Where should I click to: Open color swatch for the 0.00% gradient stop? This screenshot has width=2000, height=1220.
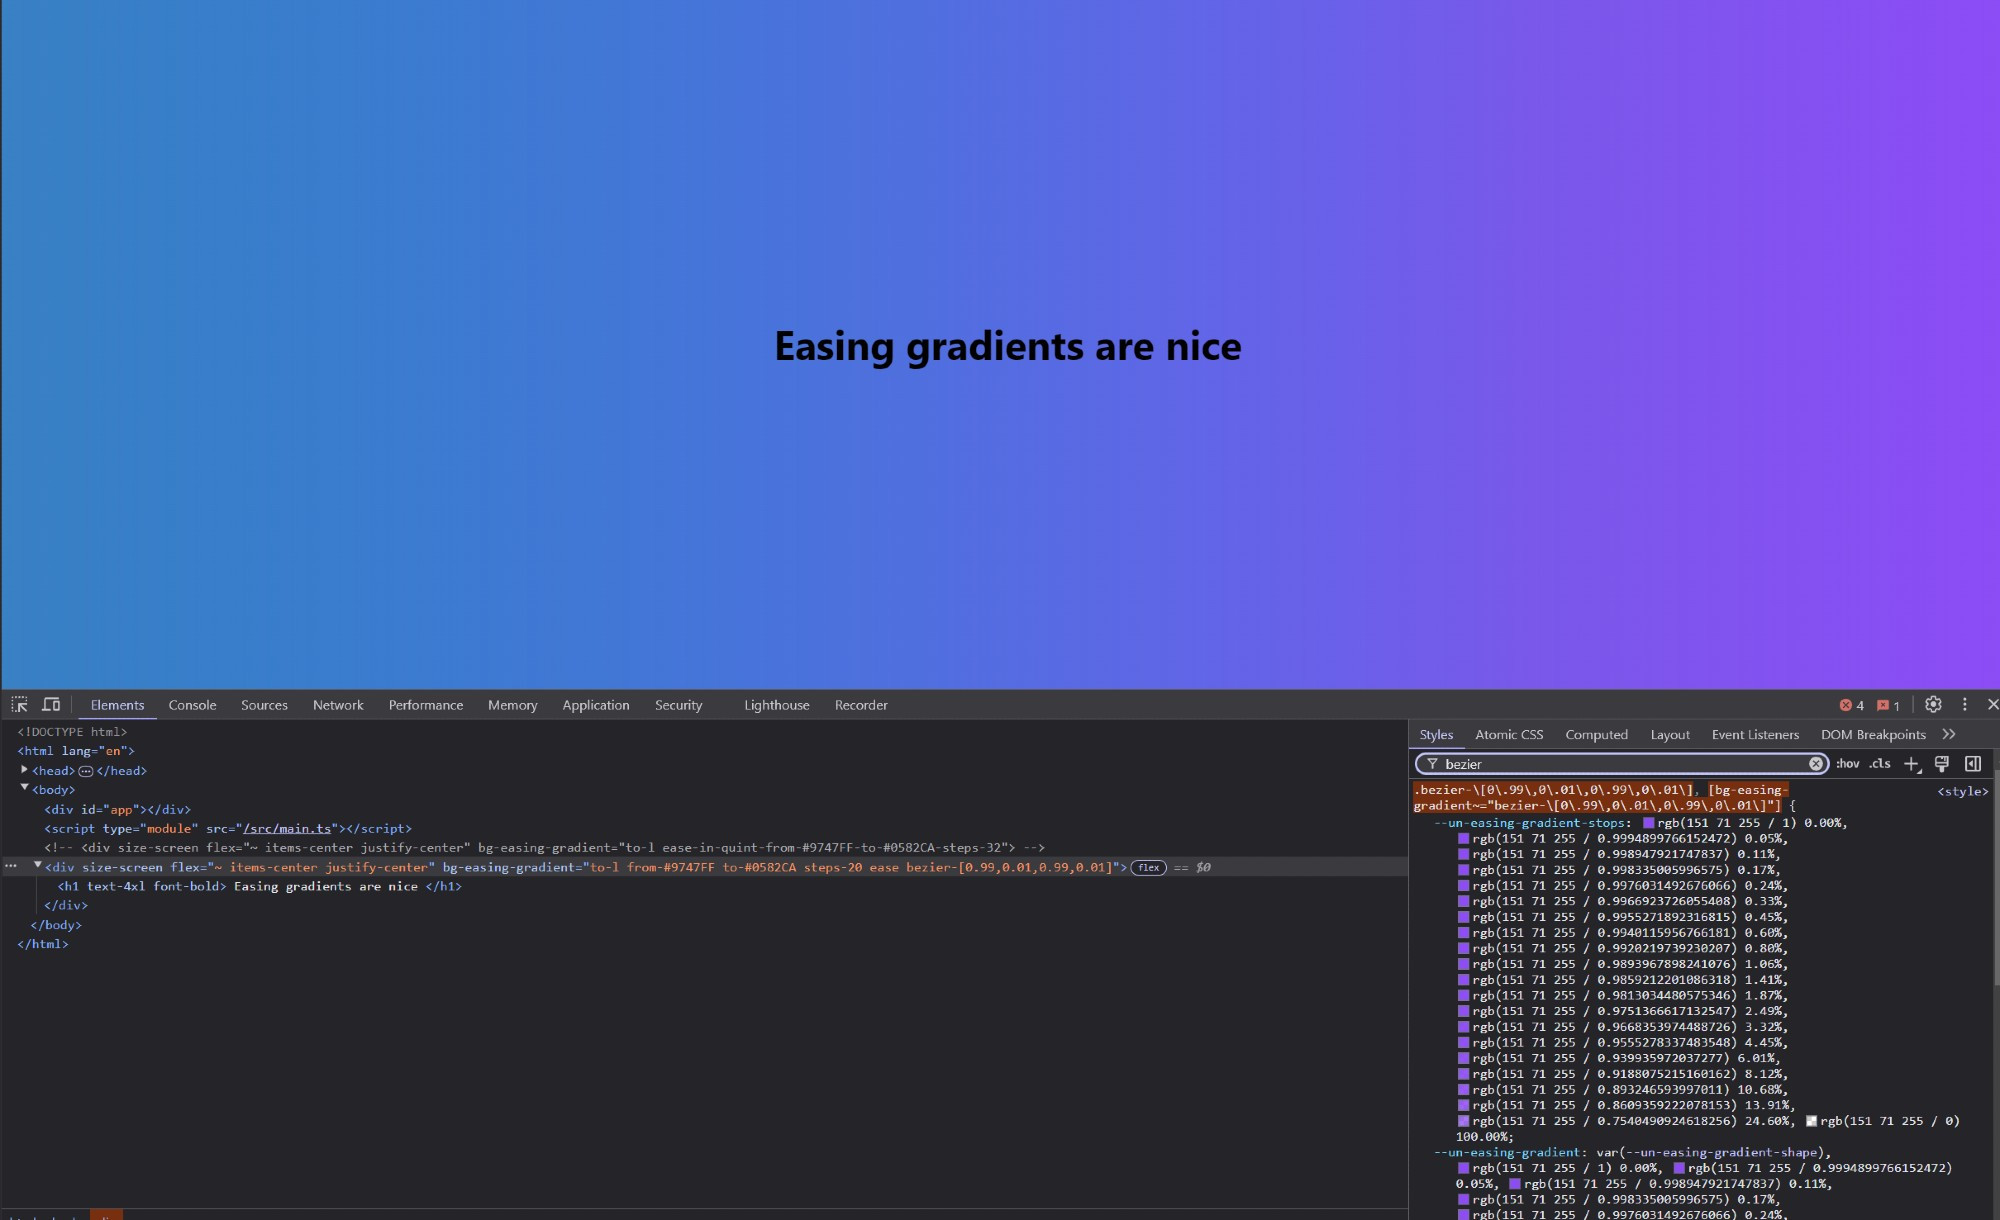pos(1648,823)
